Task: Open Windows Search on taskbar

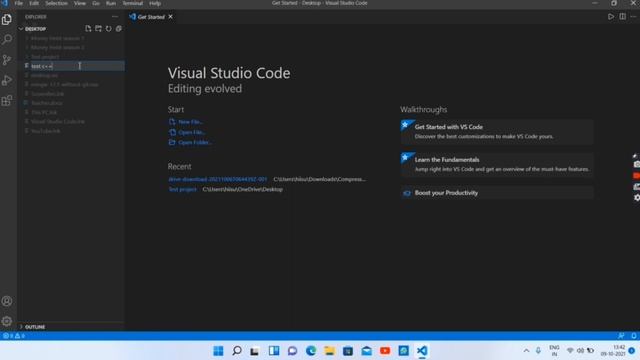Action: (237, 351)
